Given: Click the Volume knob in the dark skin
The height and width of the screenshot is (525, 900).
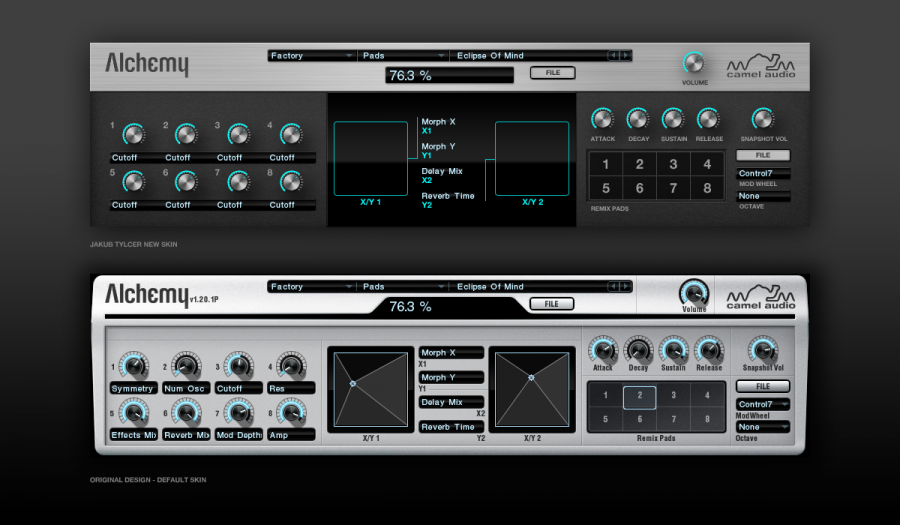Looking at the screenshot, I should [694, 63].
